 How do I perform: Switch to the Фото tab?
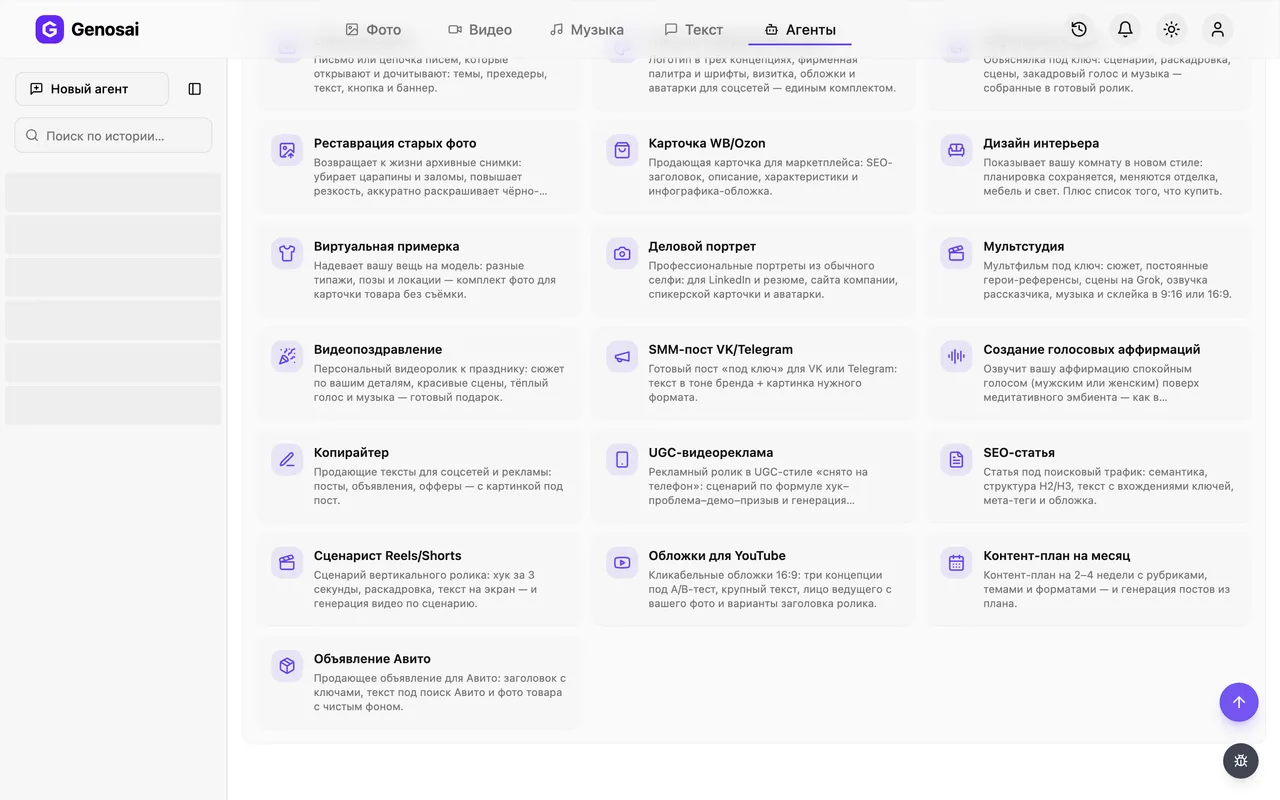pyautogui.click(x=373, y=29)
